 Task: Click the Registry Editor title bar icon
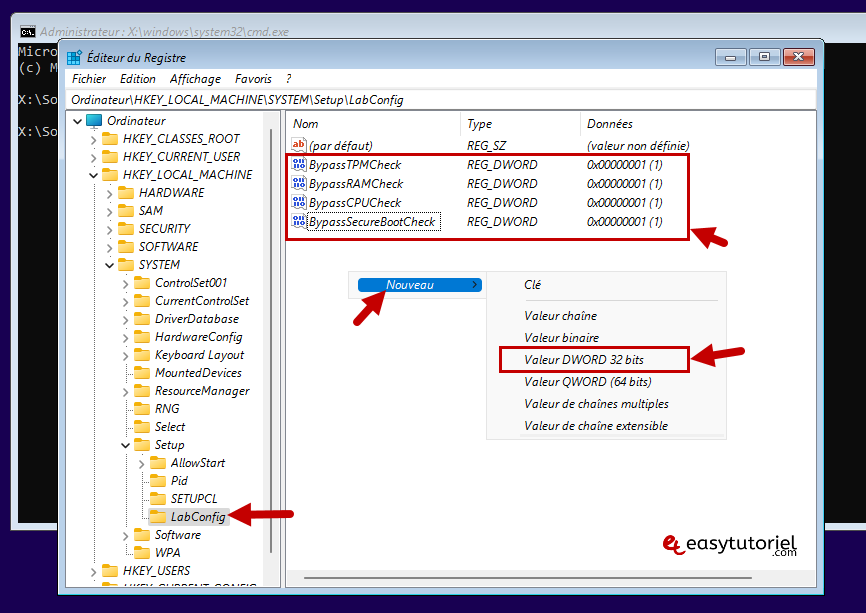point(74,58)
